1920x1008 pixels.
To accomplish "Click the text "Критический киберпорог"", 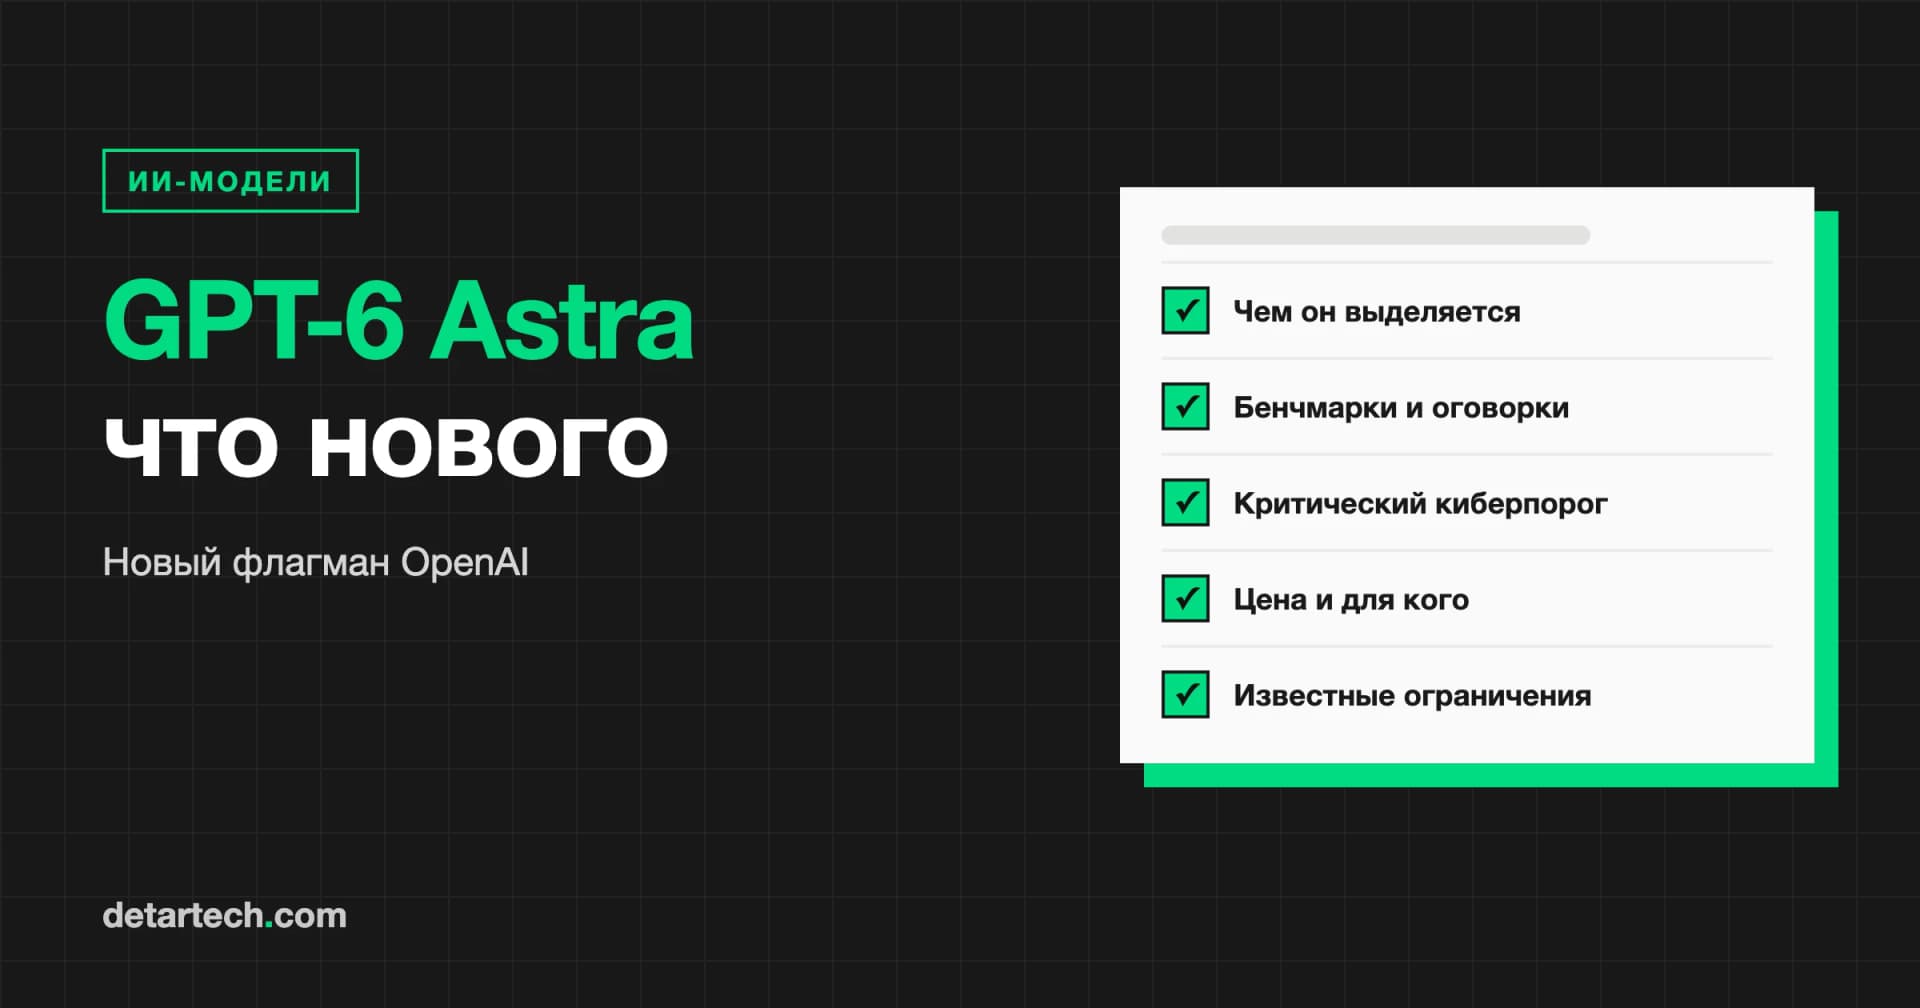I will click(1420, 504).
